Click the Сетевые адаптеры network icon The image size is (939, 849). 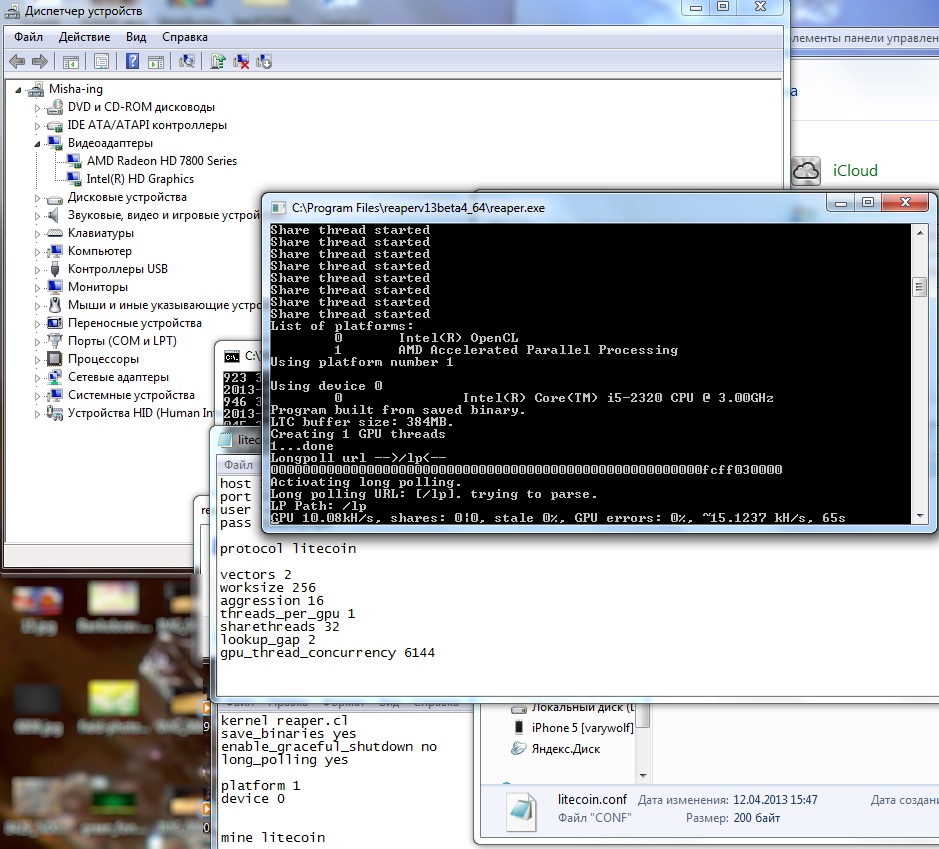pos(54,377)
